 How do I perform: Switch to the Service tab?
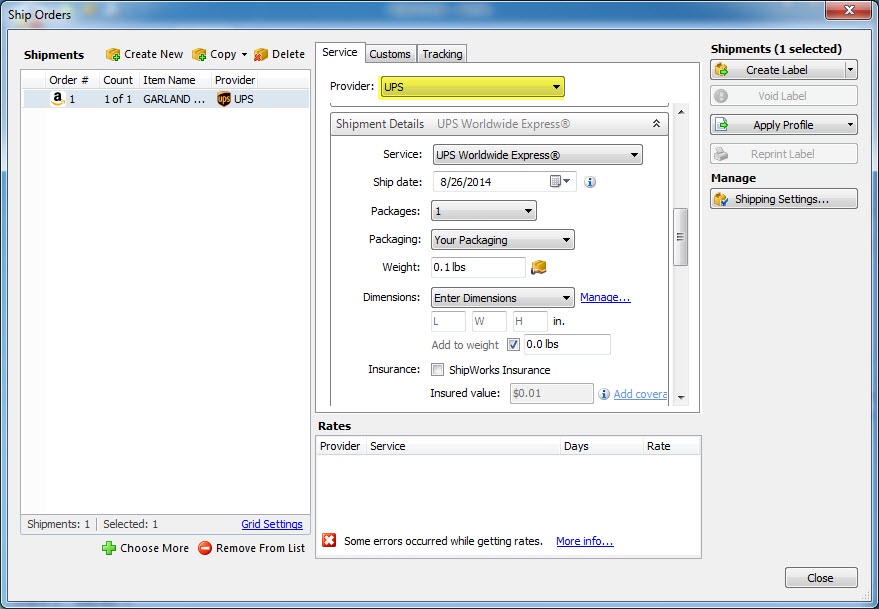pyautogui.click(x=340, y=52)
